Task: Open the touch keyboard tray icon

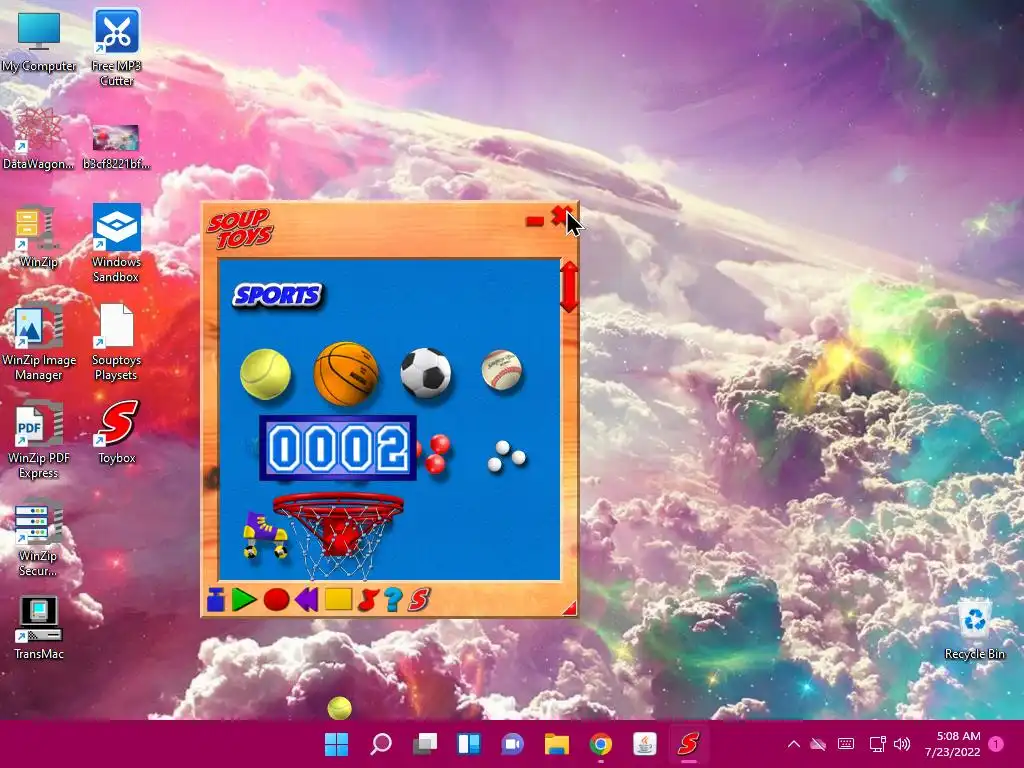Action: point(846,744)
